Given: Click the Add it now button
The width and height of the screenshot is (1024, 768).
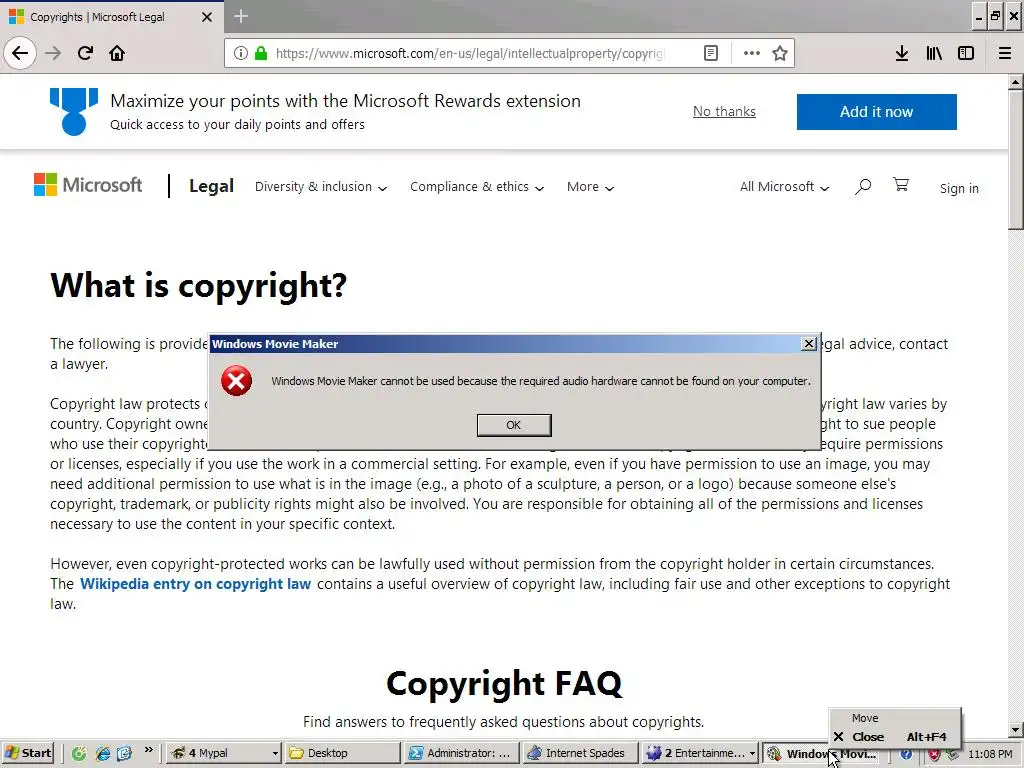Looking at the screenshot, I should tap(876, 112).
